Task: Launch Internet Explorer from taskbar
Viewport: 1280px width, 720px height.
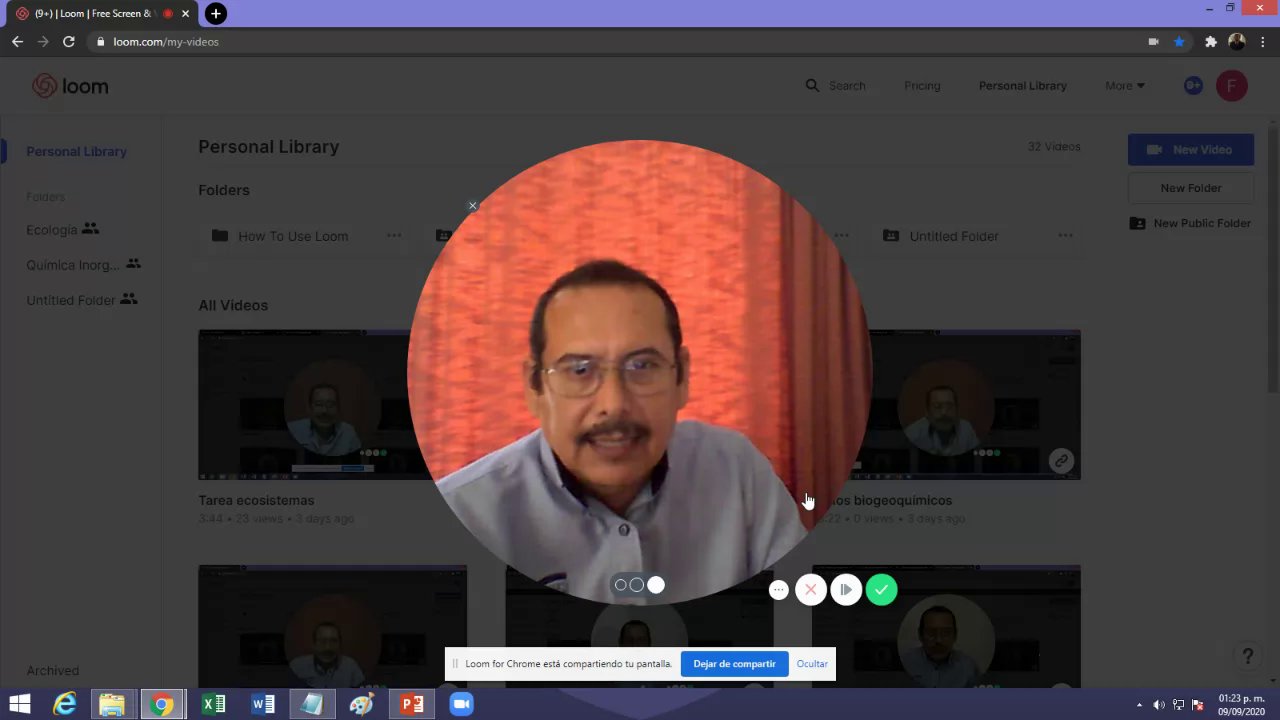Action: (x=65, y=704)
